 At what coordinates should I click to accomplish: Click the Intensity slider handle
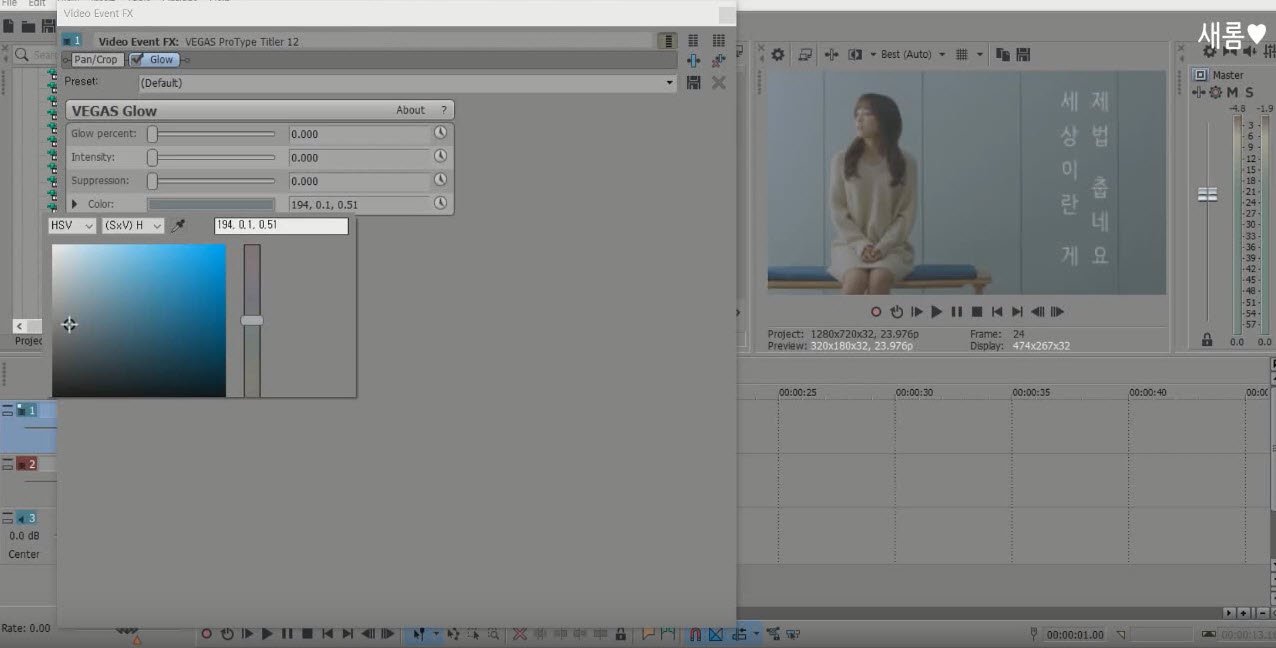(152, 157)
